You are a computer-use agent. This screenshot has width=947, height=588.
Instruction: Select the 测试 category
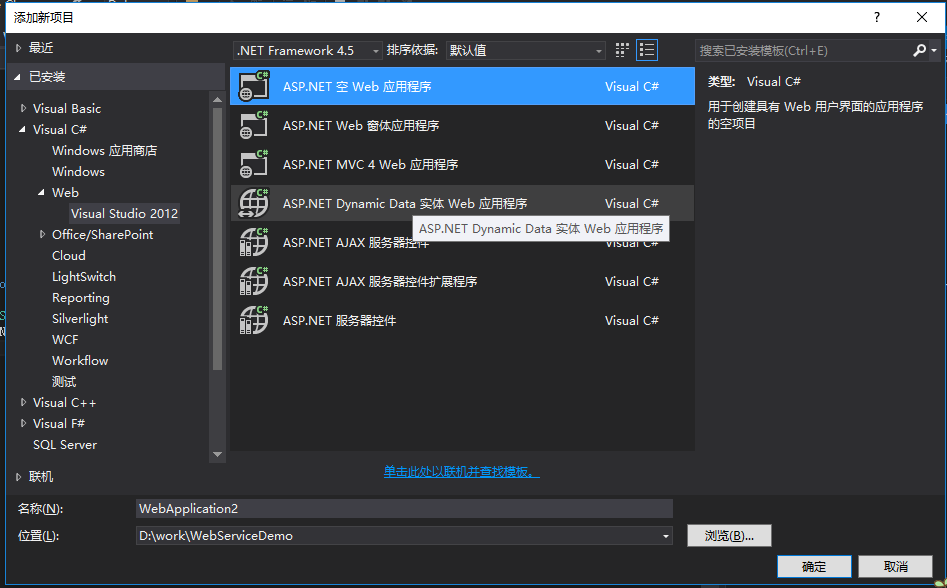pos(64,382)
